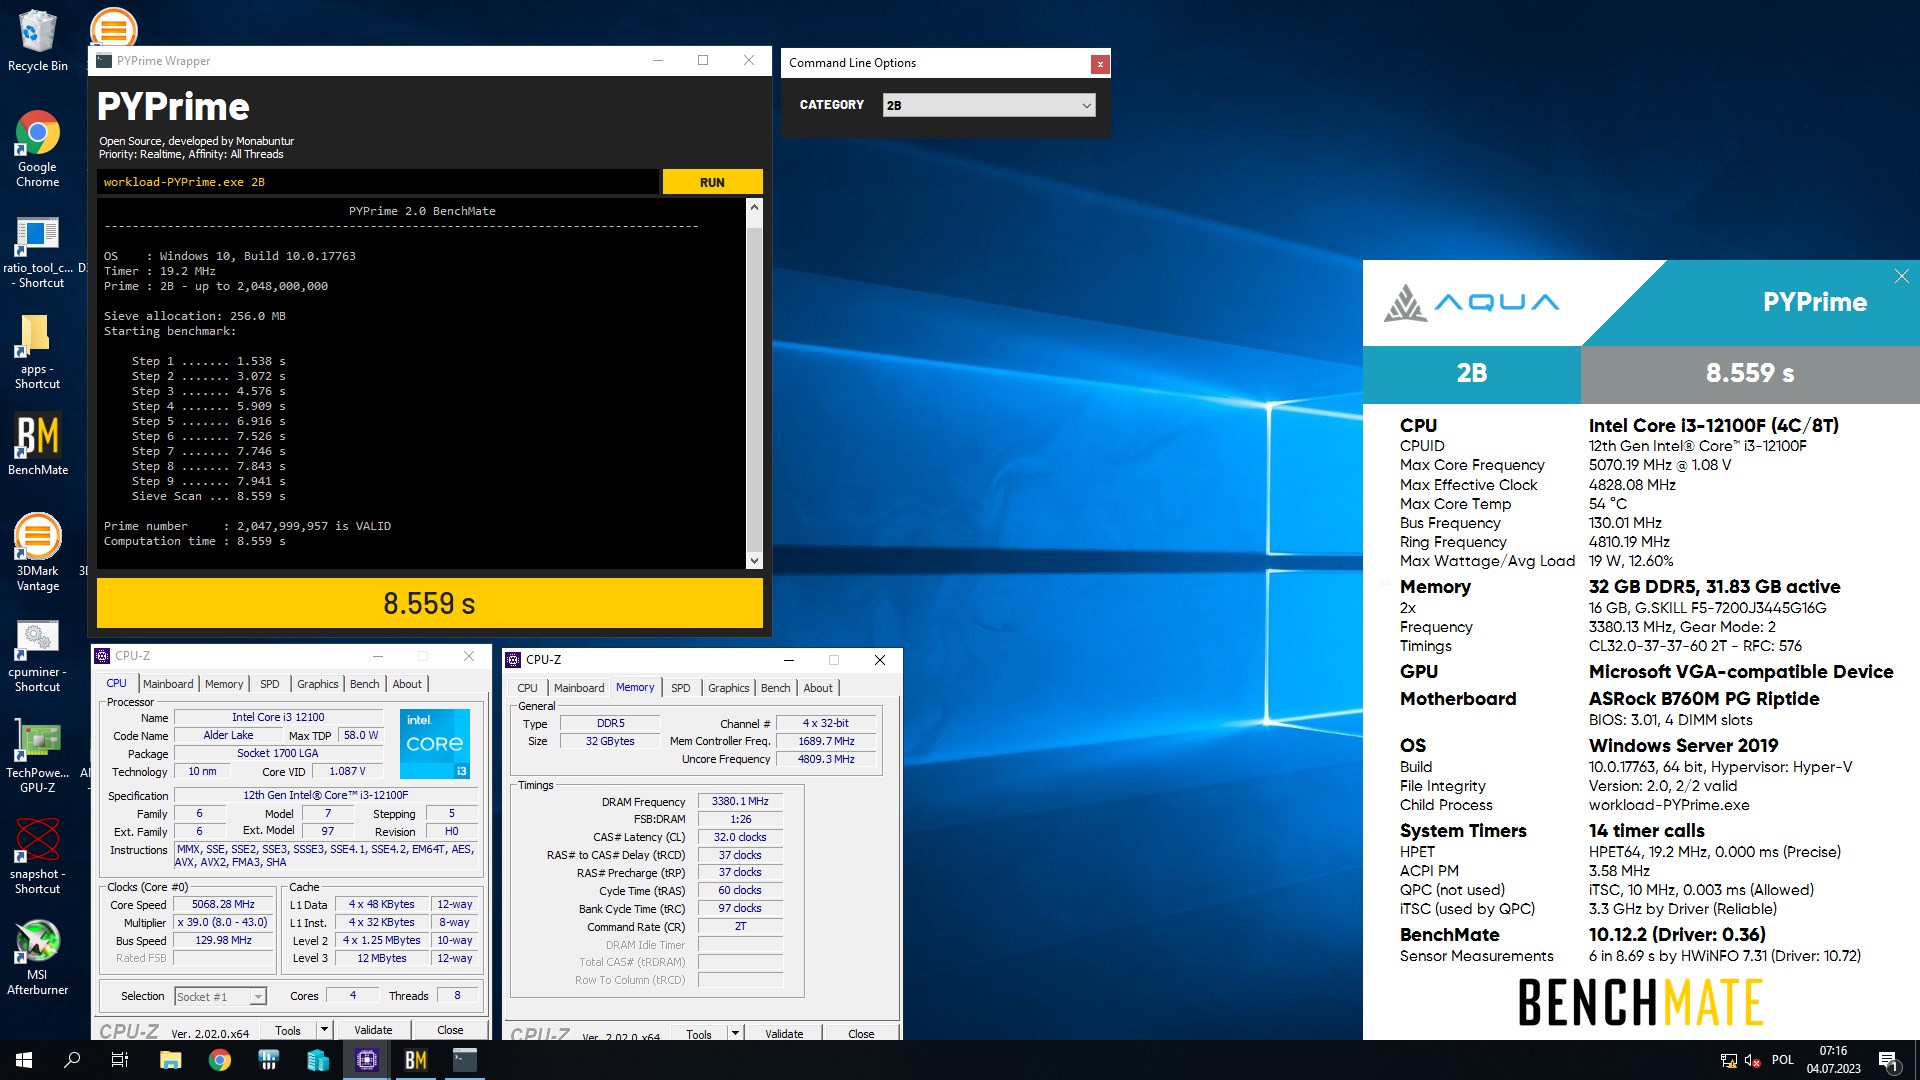Click Close button in right CPU-Z

861,1034
